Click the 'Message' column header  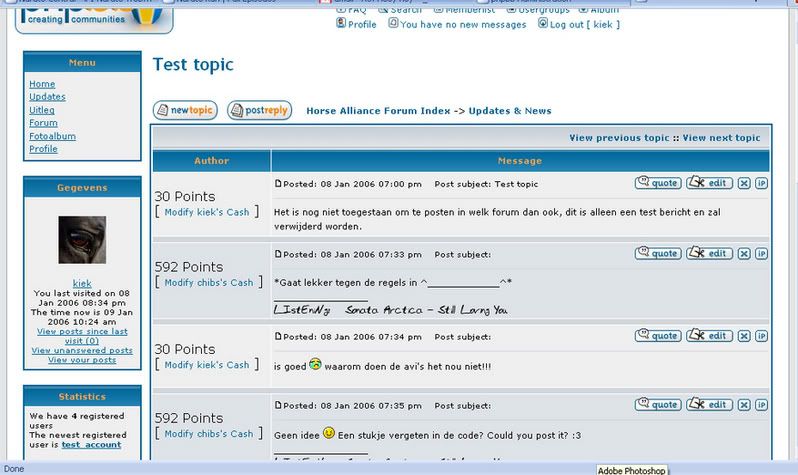point(520,160)
